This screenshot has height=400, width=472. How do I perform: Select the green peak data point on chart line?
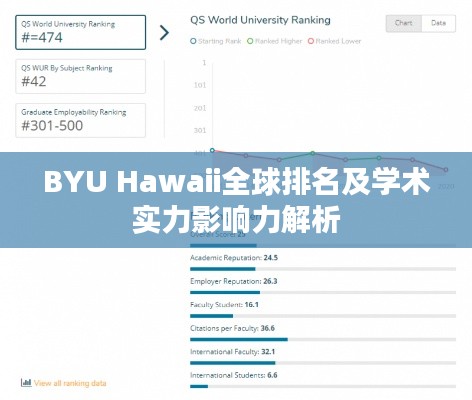click(312, 153)
